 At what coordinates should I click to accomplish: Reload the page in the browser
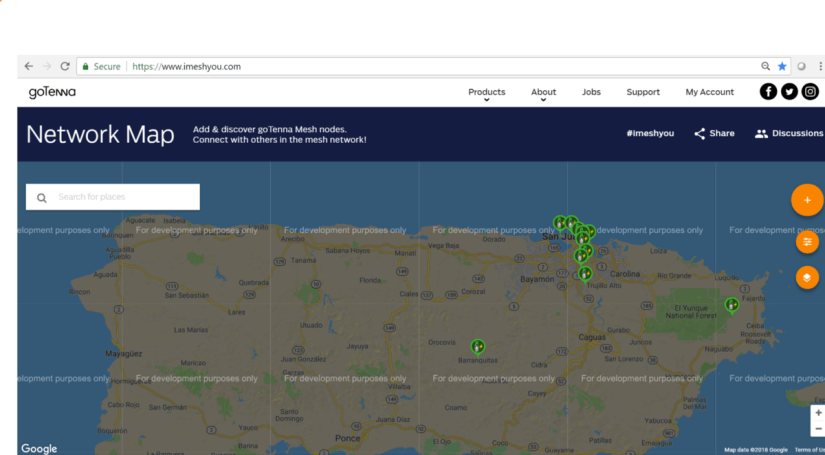65,66
